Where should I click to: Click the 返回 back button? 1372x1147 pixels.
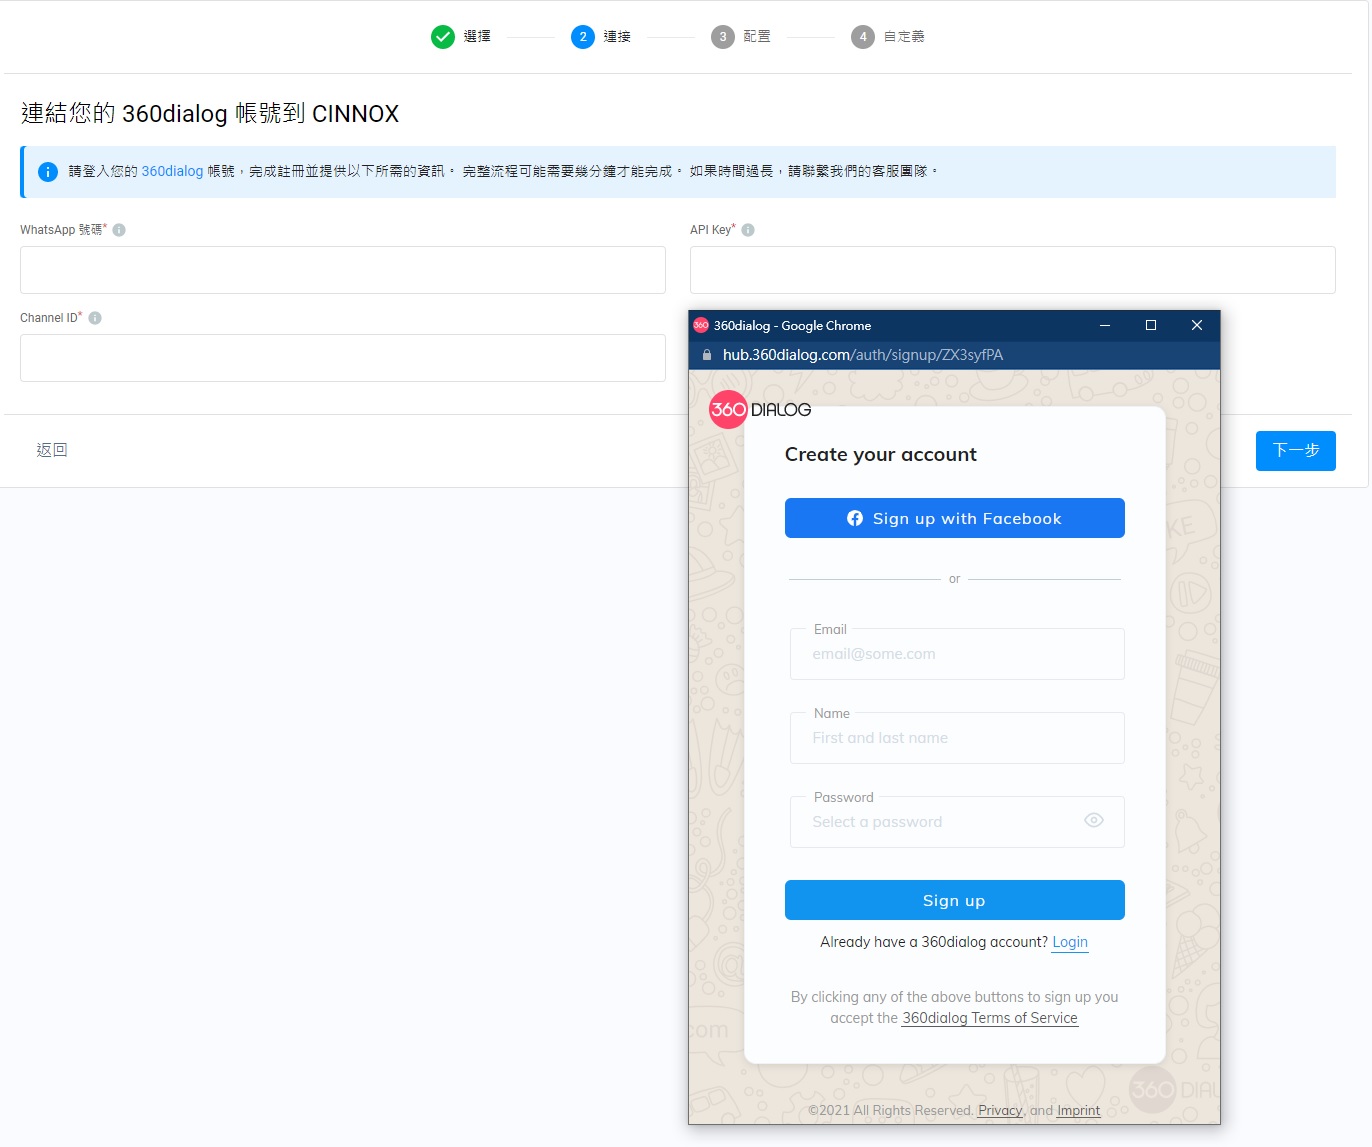(x=52, y=450)
